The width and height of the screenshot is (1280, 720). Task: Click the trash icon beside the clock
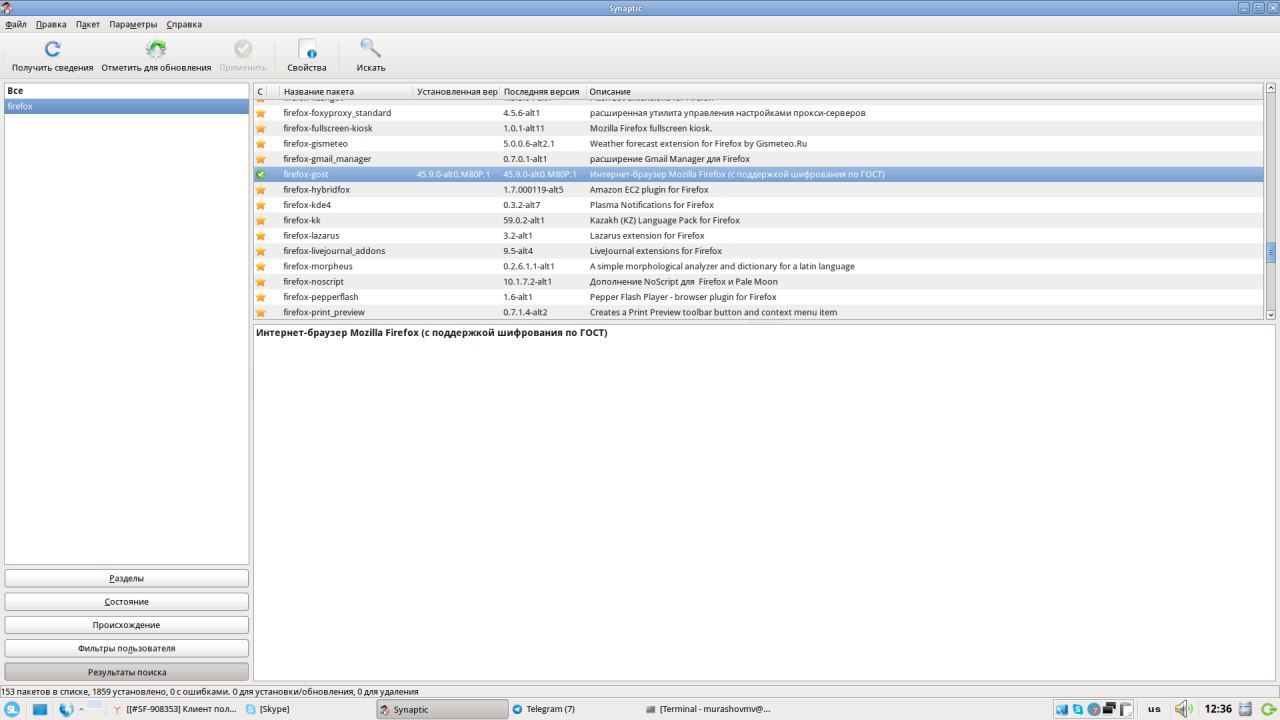pos(1246,709)
